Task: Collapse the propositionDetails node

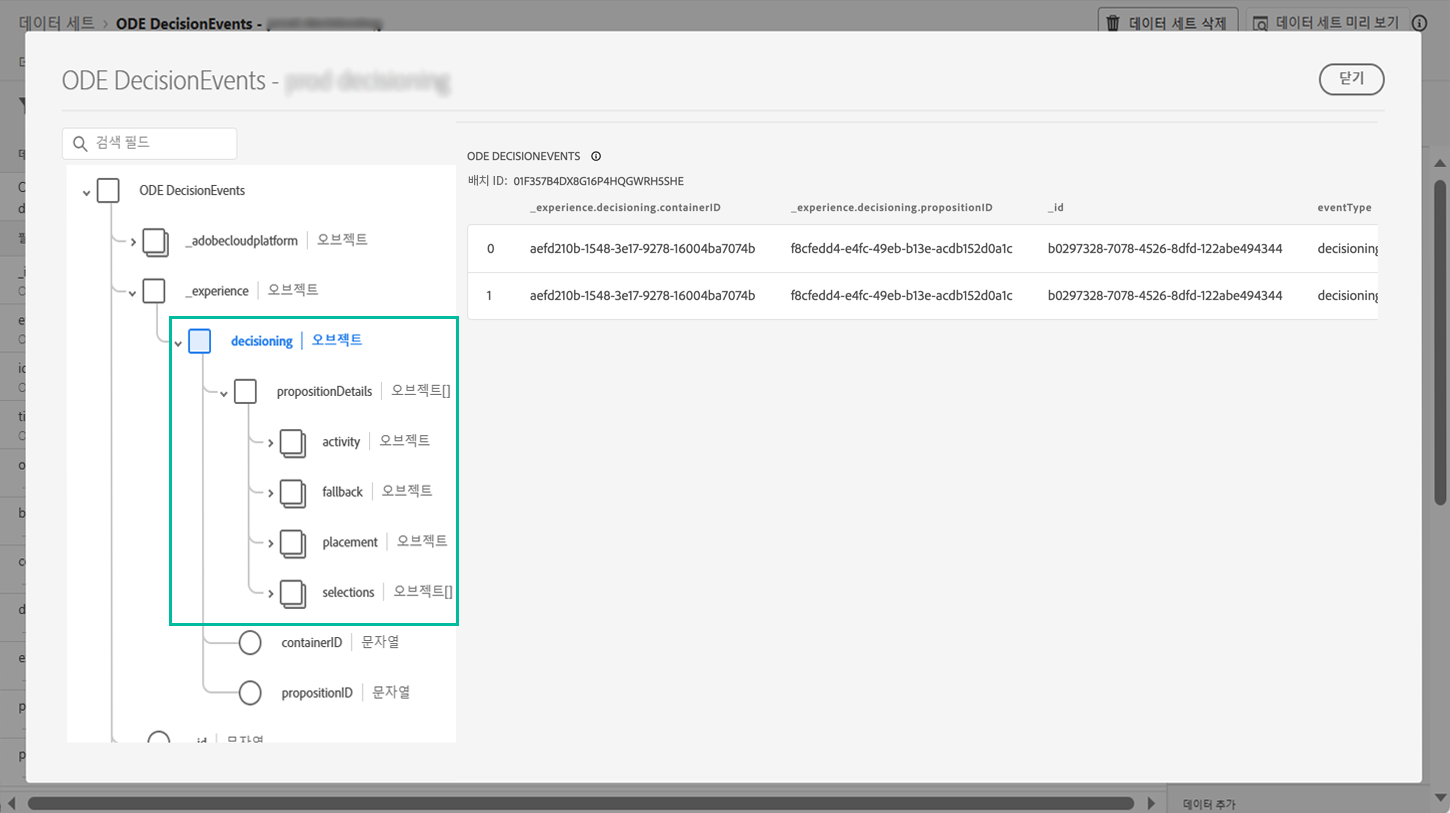Action: (223, 393)
